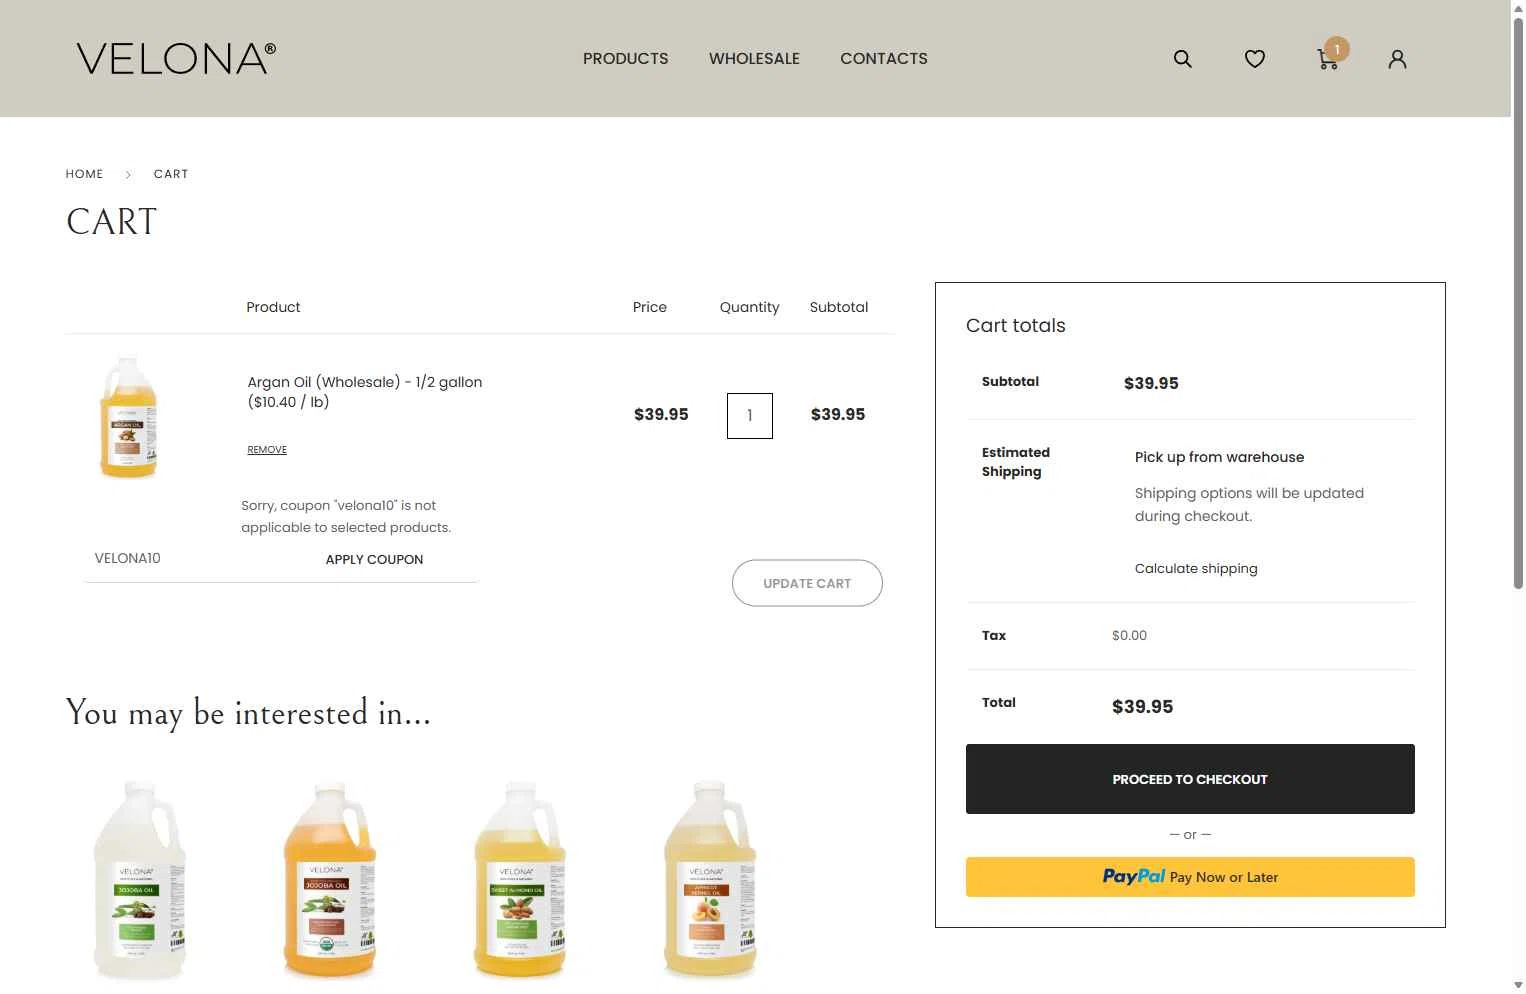Viewport: 1526px width, 994px height.
Task: Open the wishlist heart icon
Action: click(1255, 59)
